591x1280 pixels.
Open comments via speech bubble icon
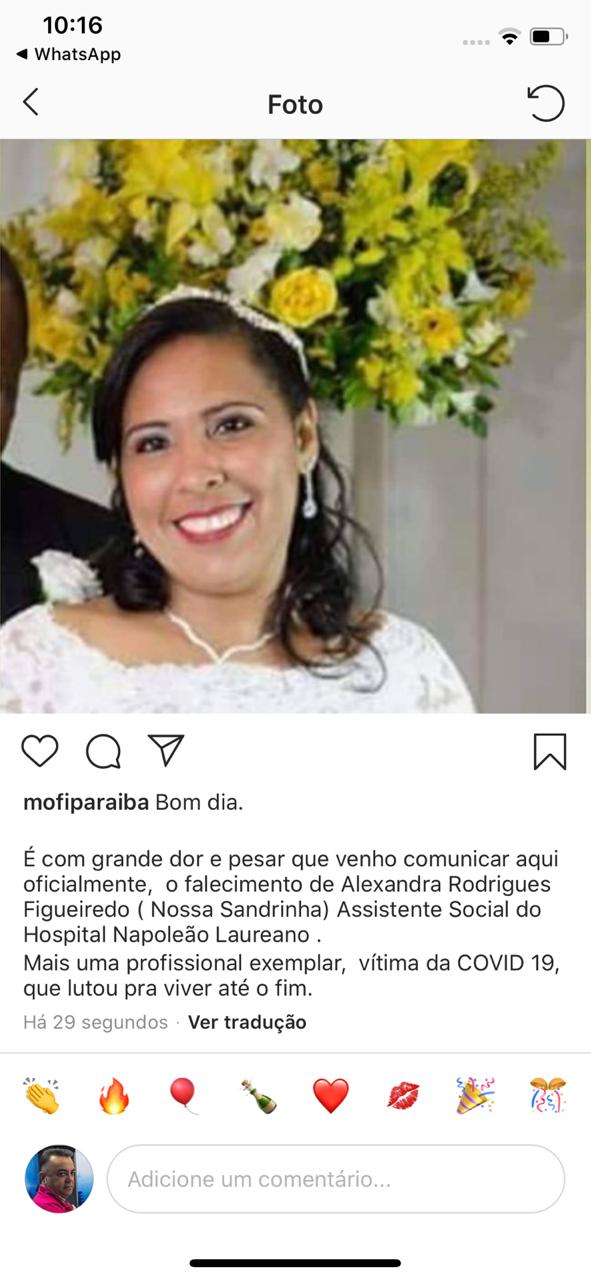103,751
